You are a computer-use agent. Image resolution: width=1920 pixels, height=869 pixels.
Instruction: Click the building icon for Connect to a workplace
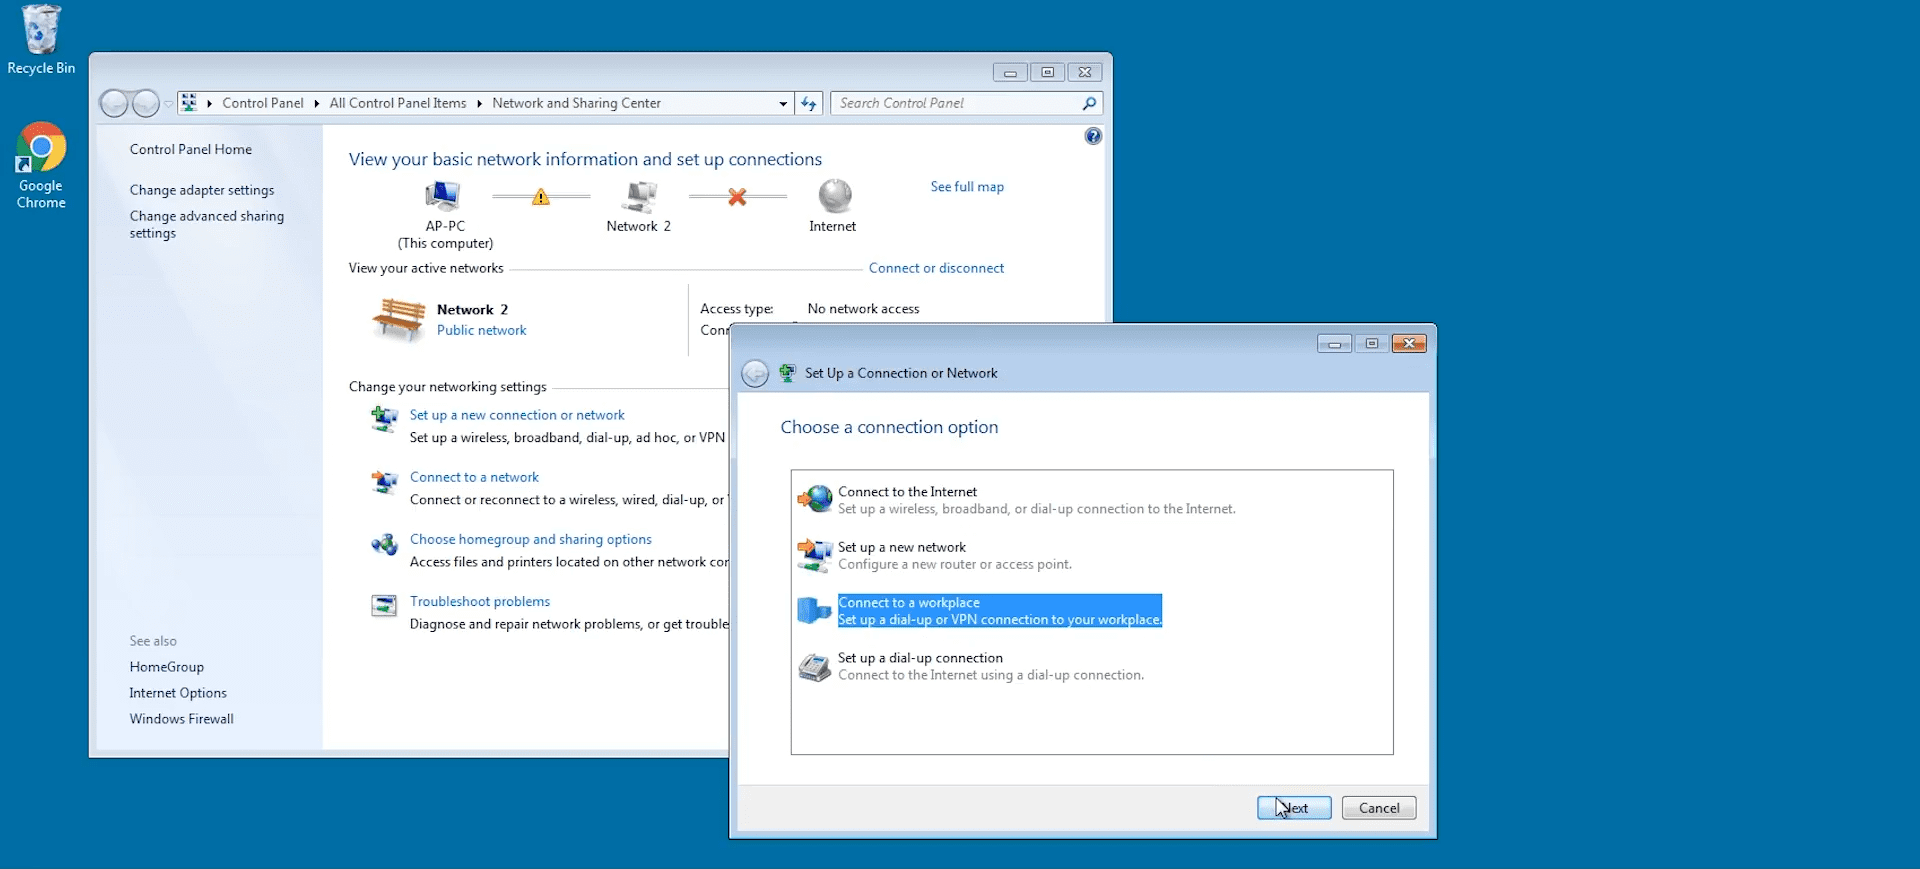[815, 610]
